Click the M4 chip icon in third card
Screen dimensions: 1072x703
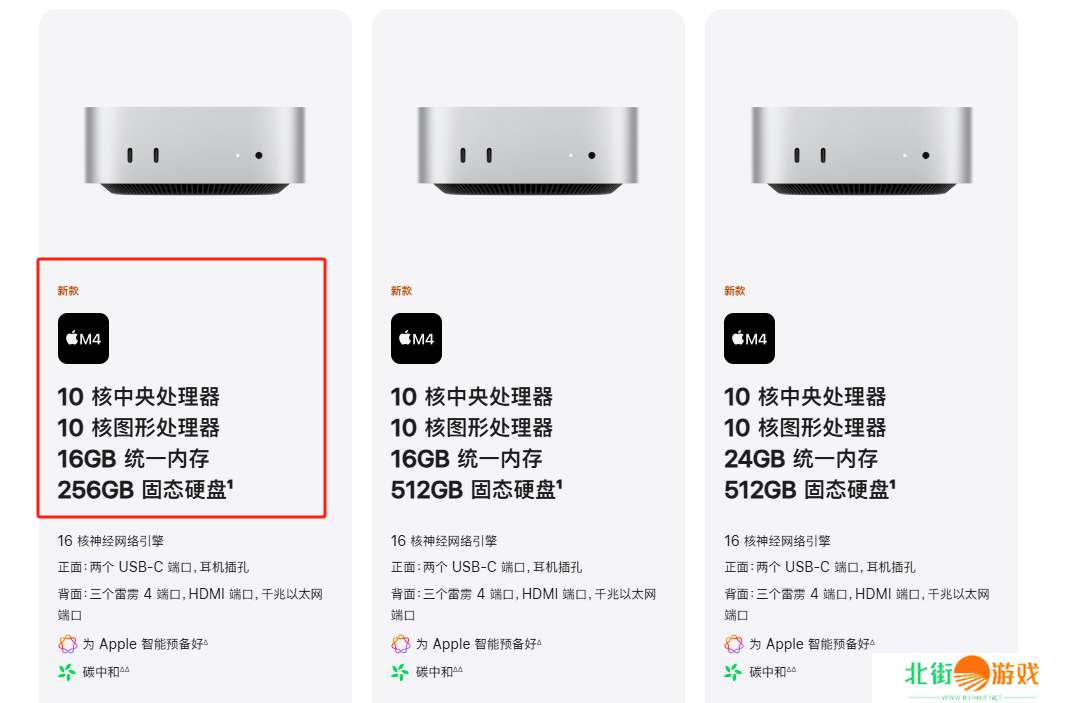click(x=749, y=339)
